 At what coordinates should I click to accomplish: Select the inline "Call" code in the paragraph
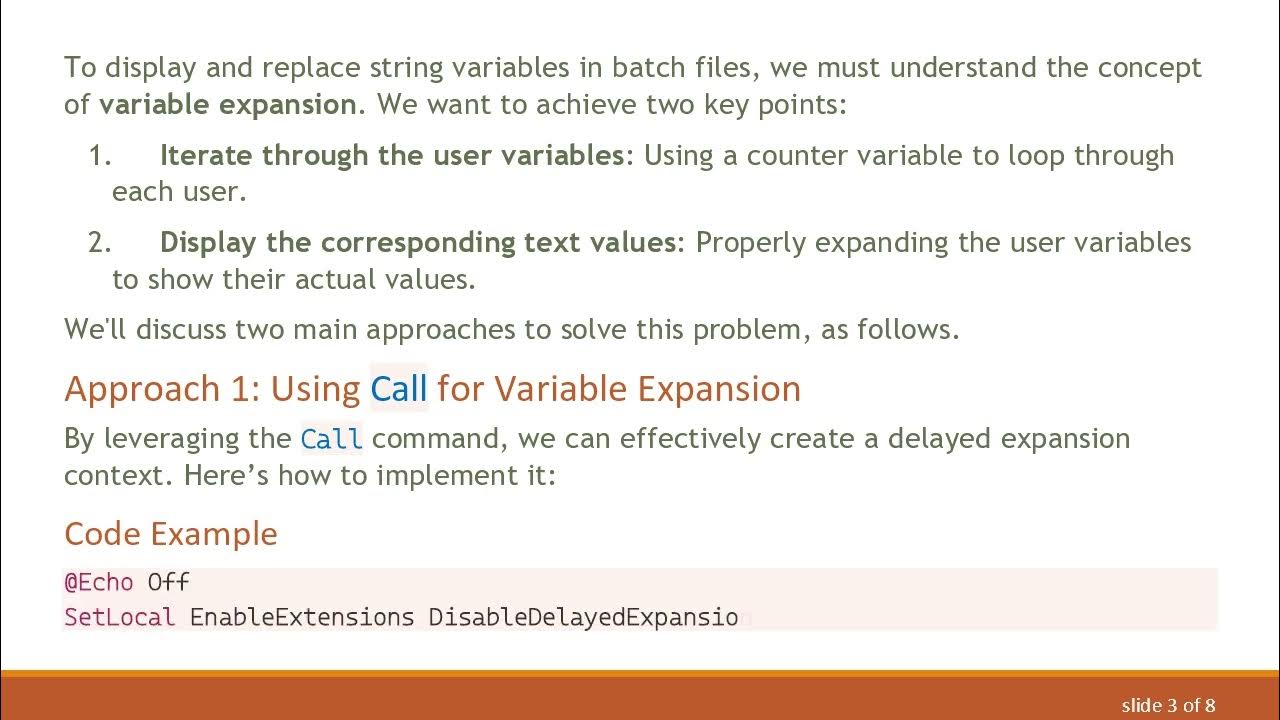pyautogui.click(x=331, y=439)
